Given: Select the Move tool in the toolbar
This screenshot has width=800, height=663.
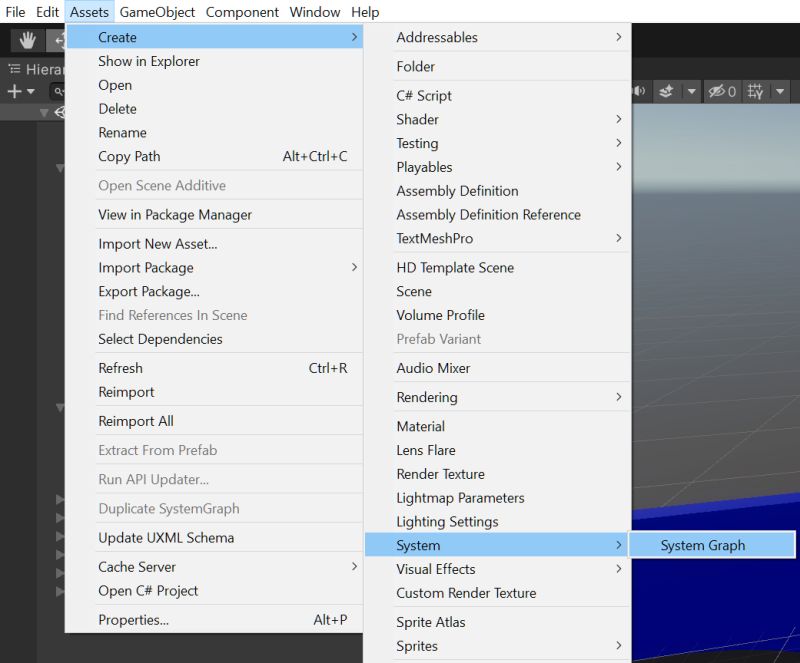Looking at the screenshot, I should 60,41.
